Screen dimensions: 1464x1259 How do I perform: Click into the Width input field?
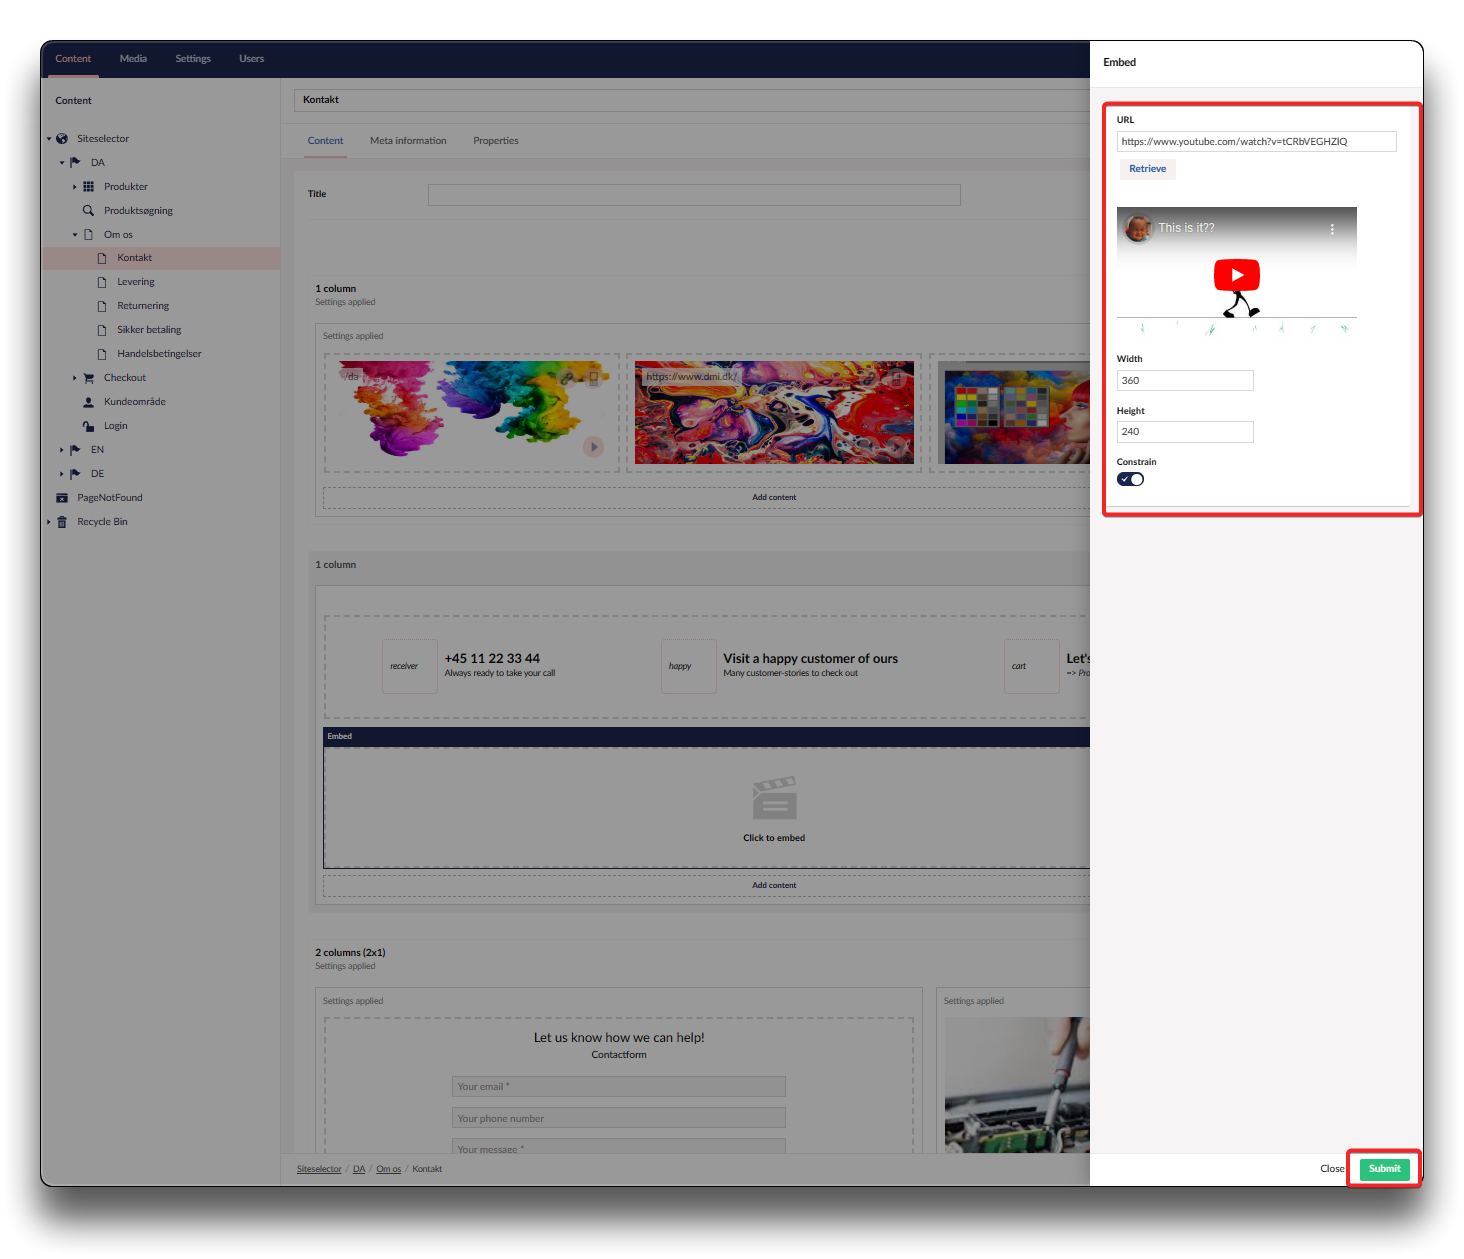(1184, 381)
